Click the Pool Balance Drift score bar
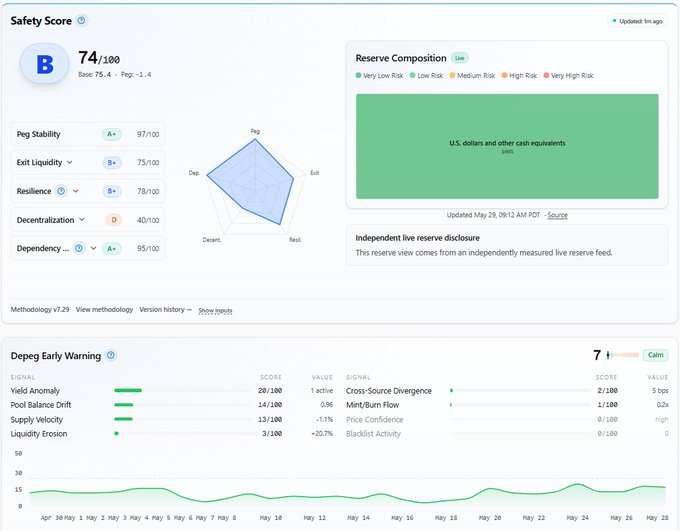The width and height of the screenshot is (680, 531). [x=182, y=405]
